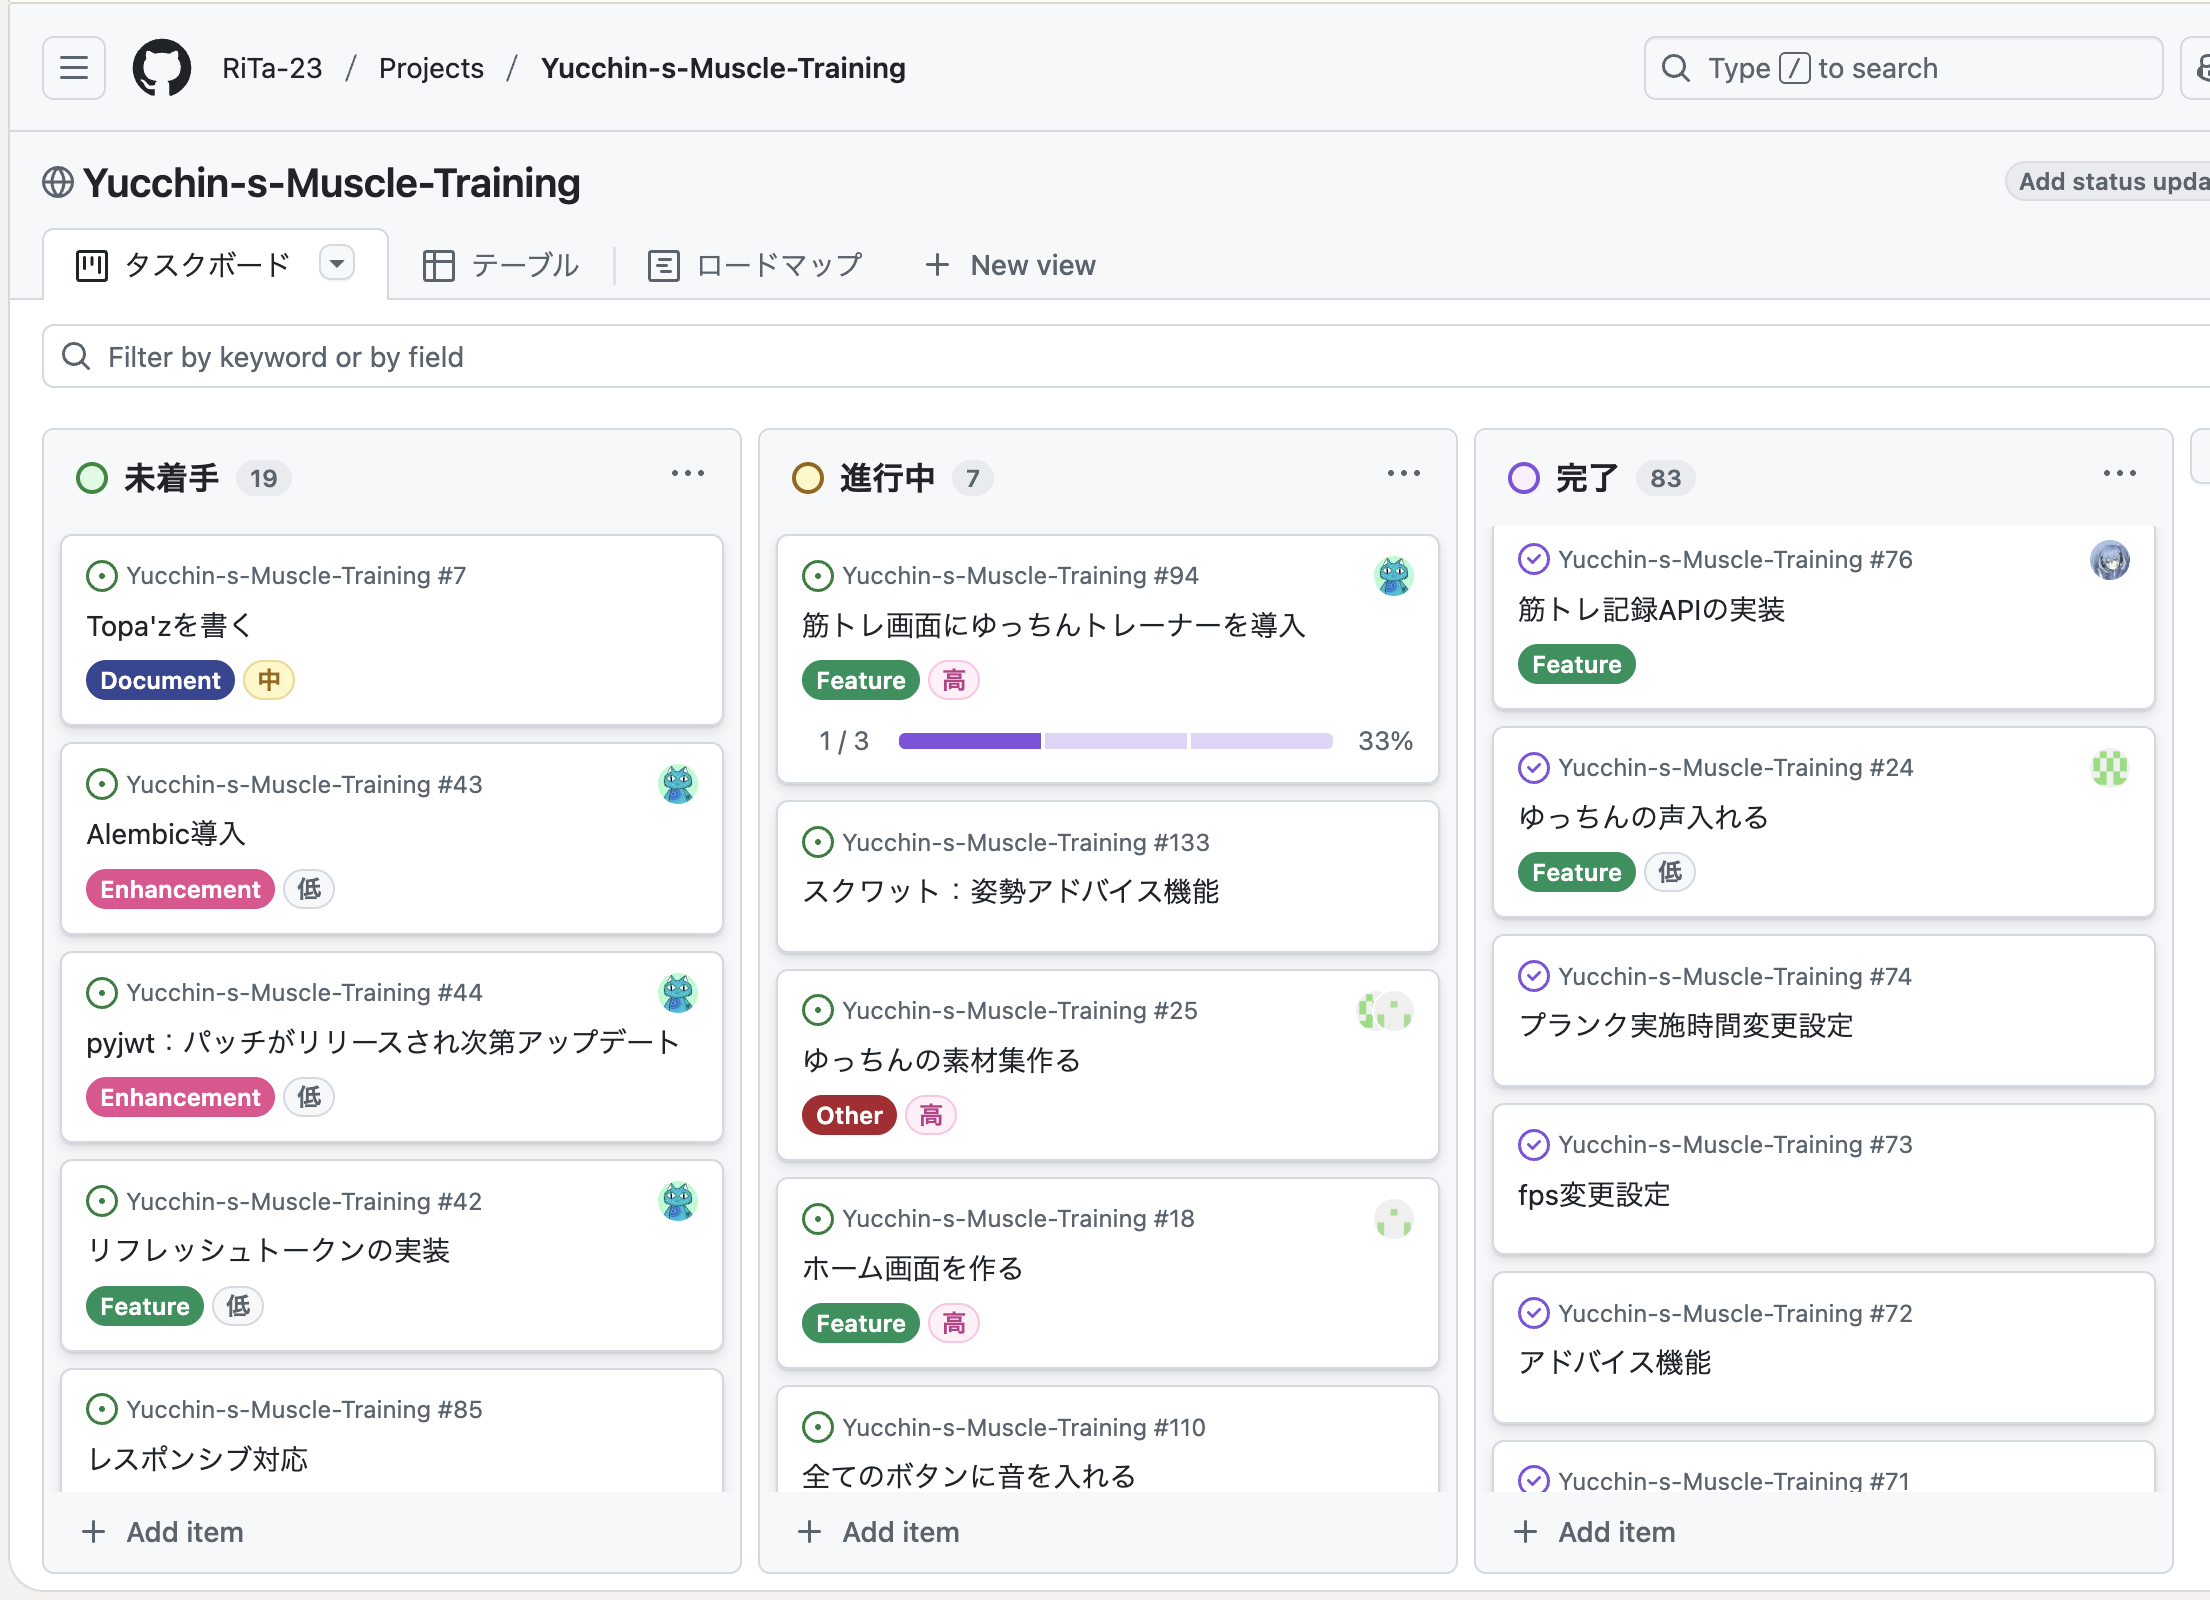Click the progress bar on issue #94
Screen dimensions: 2210x1600
tap(1115, 741)
